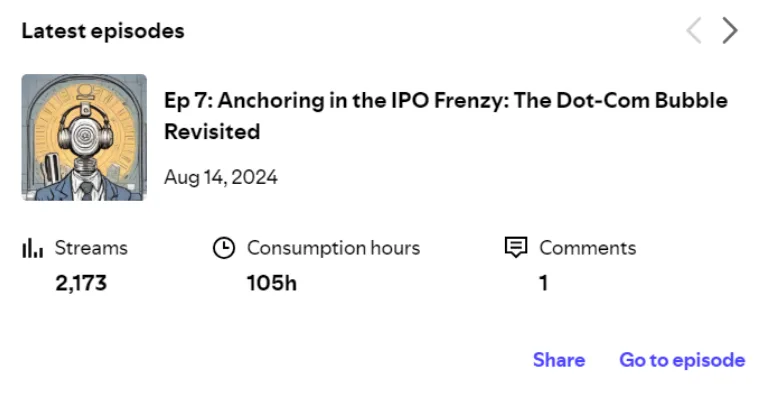Click the Latest episodes heading
The width and height of the screenshot is (764, 393).
[103, 31]
